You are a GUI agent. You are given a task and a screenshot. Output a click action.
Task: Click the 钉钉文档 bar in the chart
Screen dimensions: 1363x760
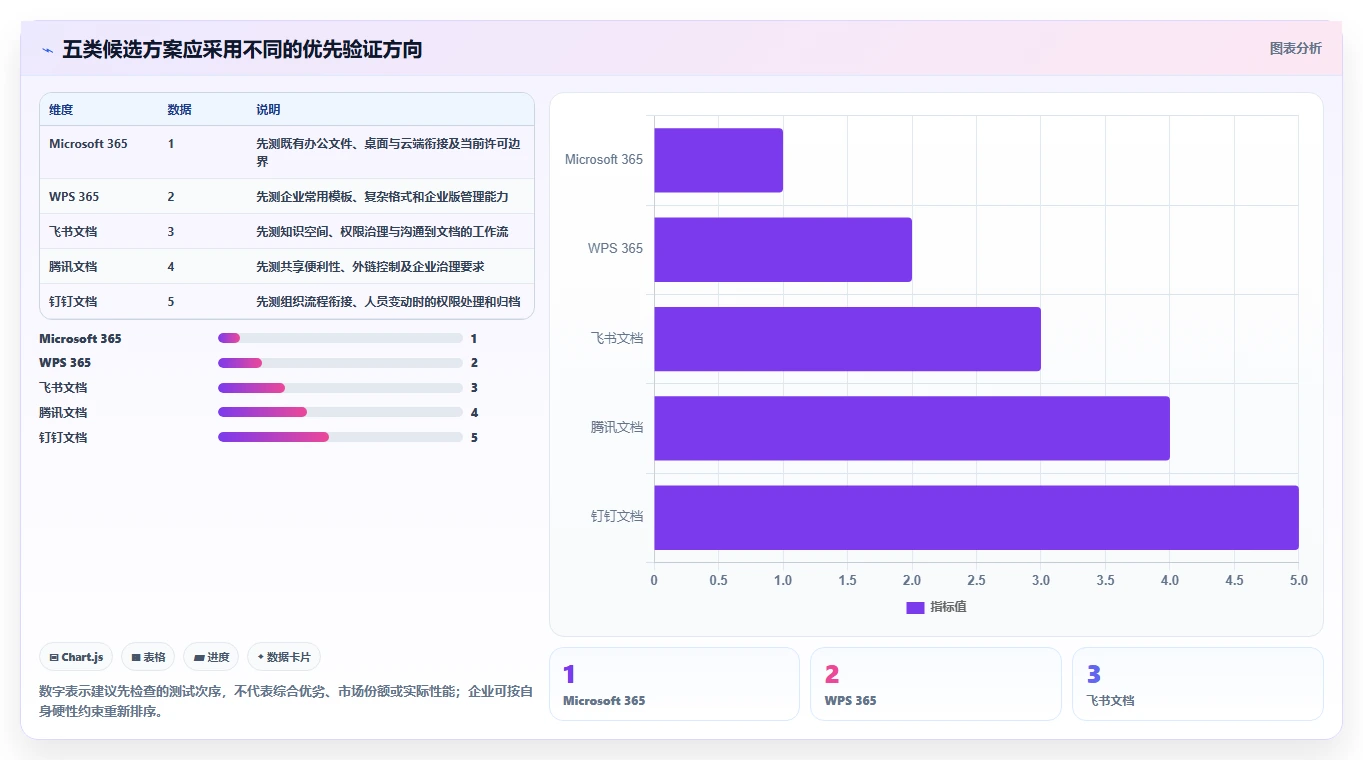click(976, 517)
